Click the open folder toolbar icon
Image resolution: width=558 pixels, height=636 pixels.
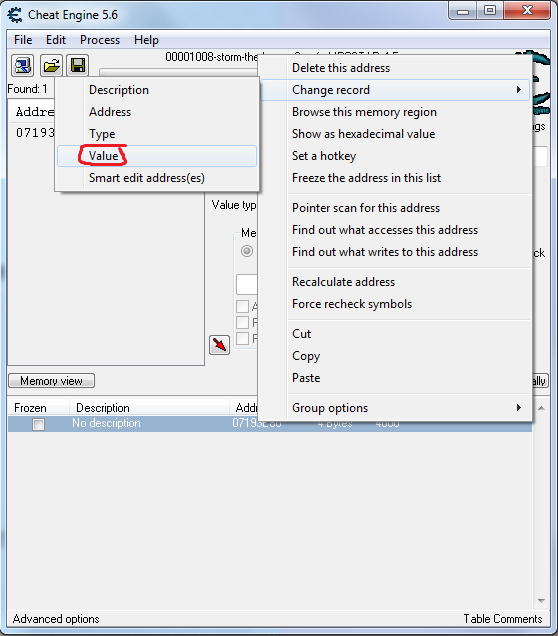coord(51,65)
